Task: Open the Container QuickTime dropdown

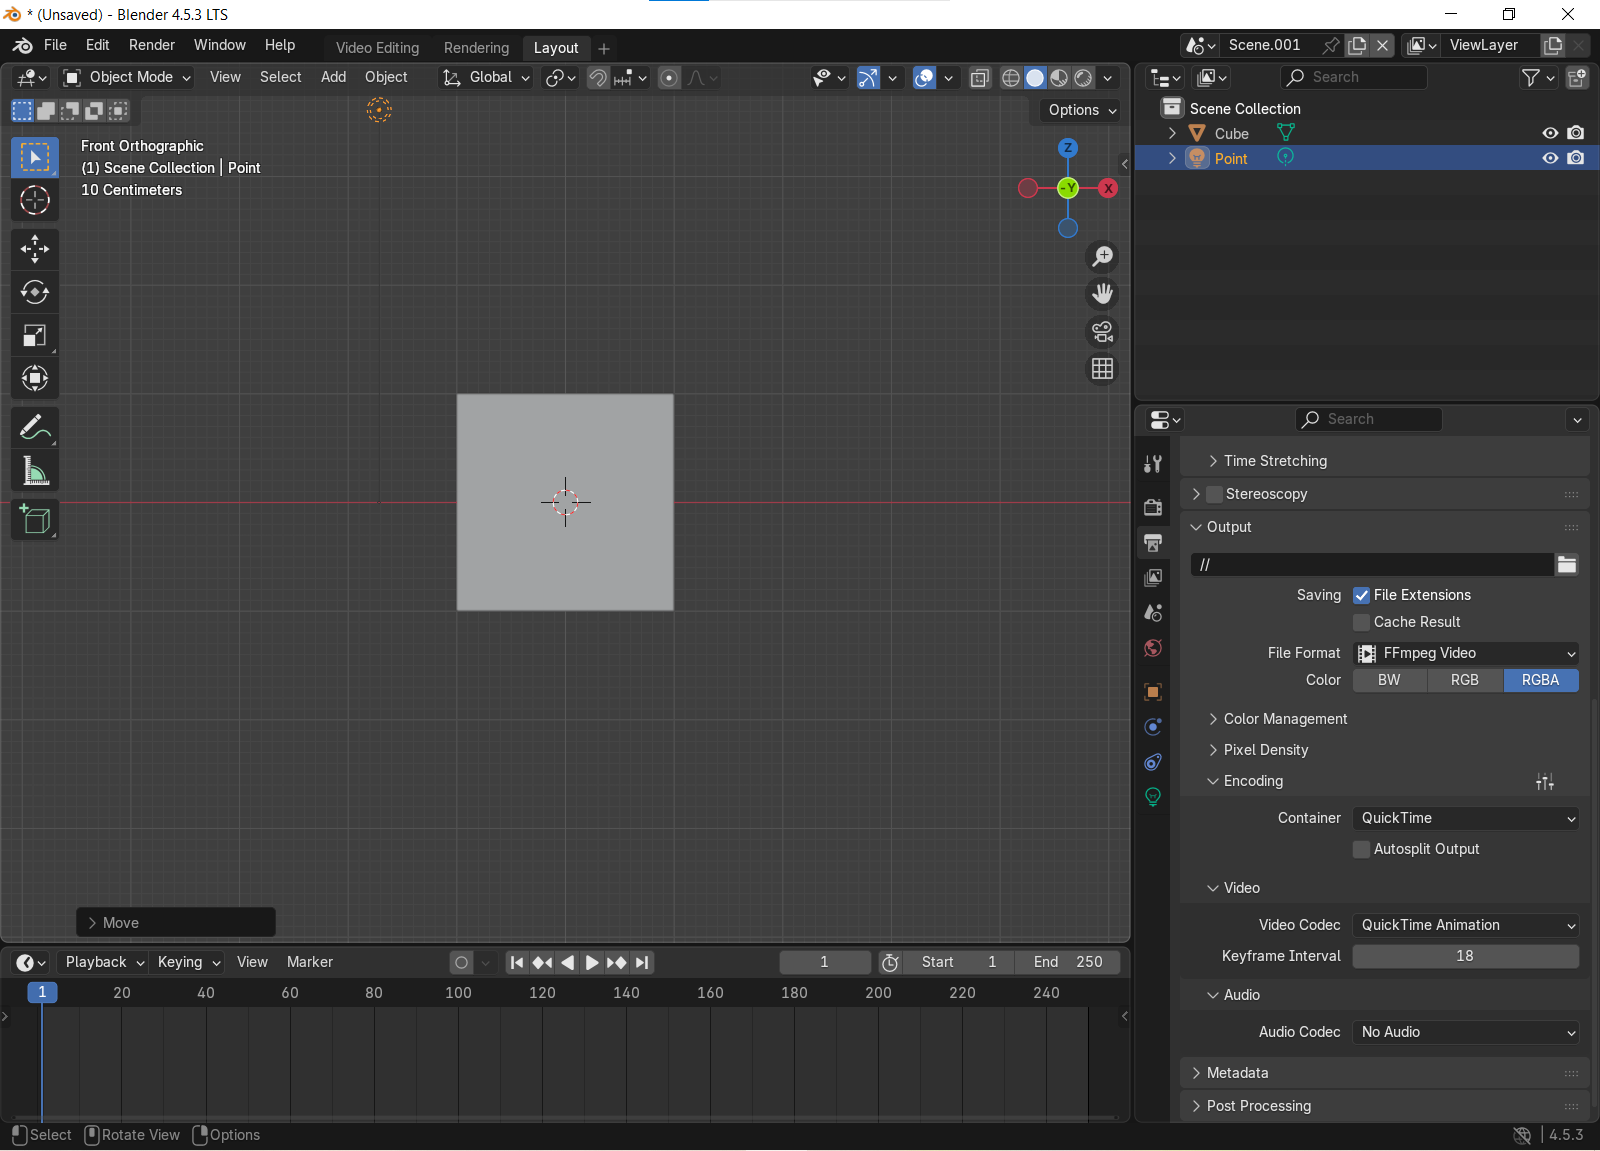Action: click(1466, 818)
